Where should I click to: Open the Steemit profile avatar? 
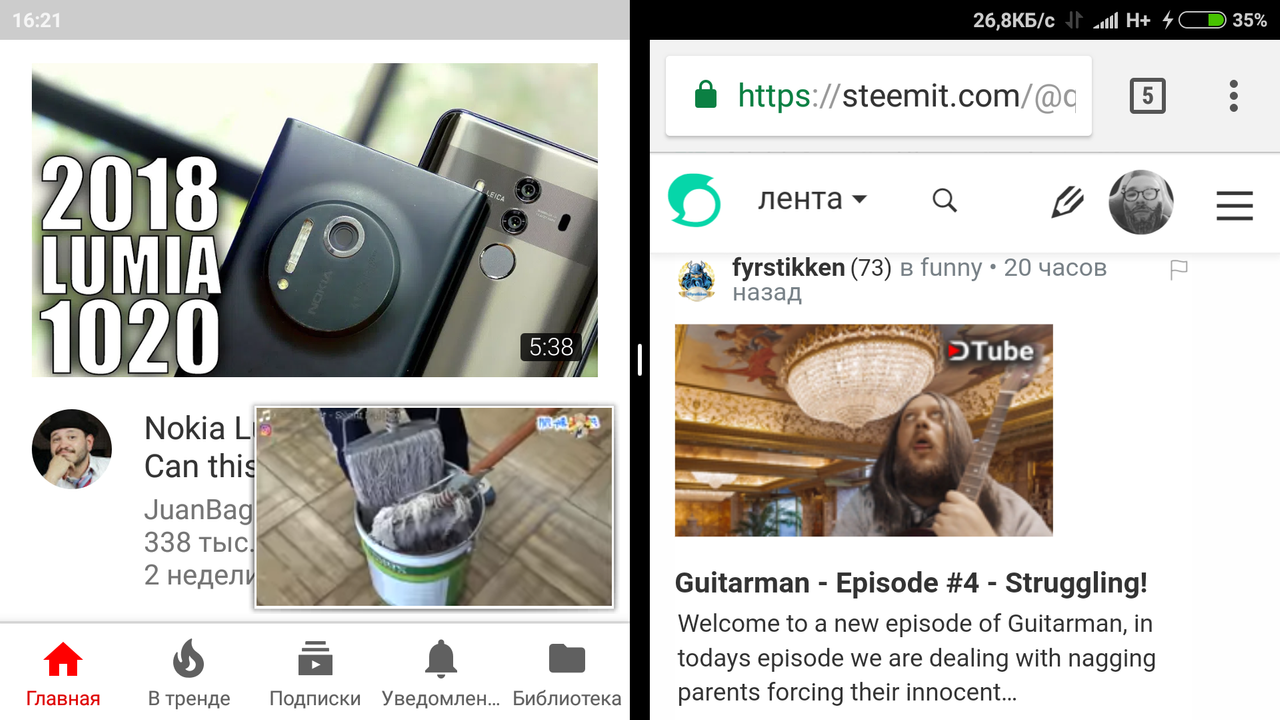click(1141, 202)
